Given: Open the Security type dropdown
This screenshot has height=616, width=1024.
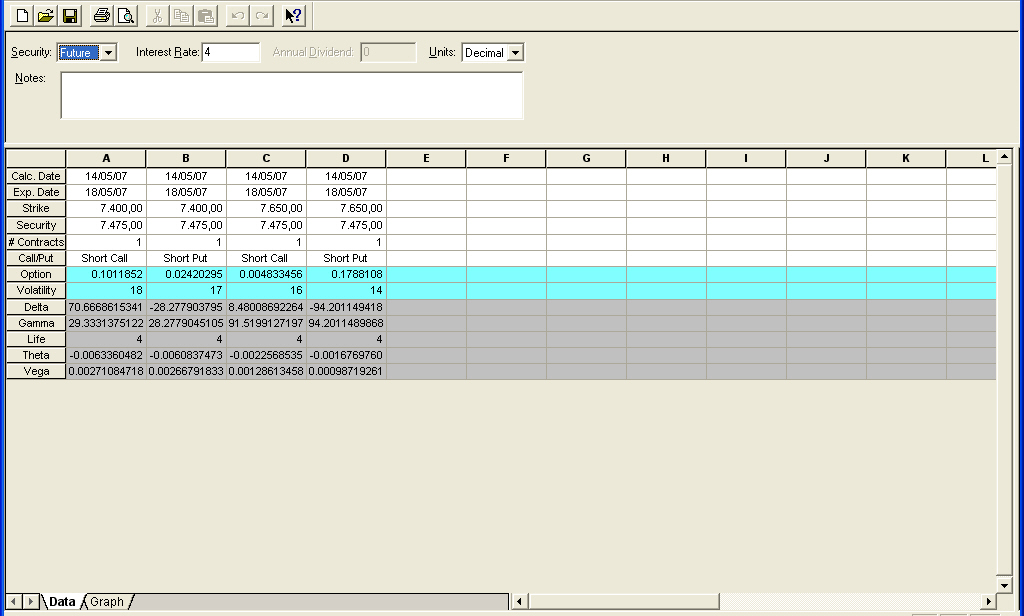Looking at the screenshot, I should click(x=109, y=52).
